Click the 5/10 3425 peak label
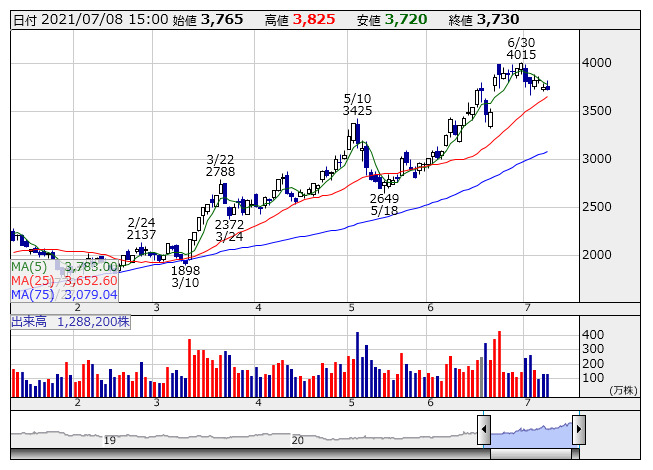Viewport: 653px width, 470px height. 357,105
